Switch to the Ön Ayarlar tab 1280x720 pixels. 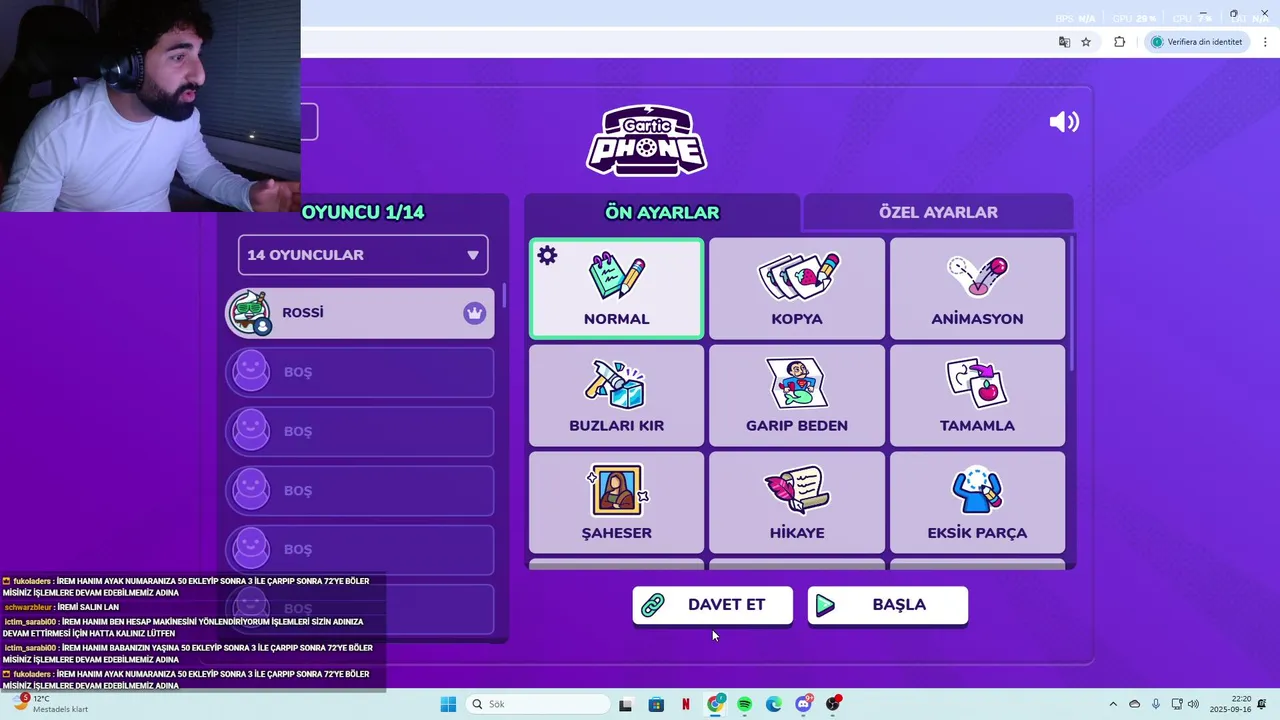point(662,212)
